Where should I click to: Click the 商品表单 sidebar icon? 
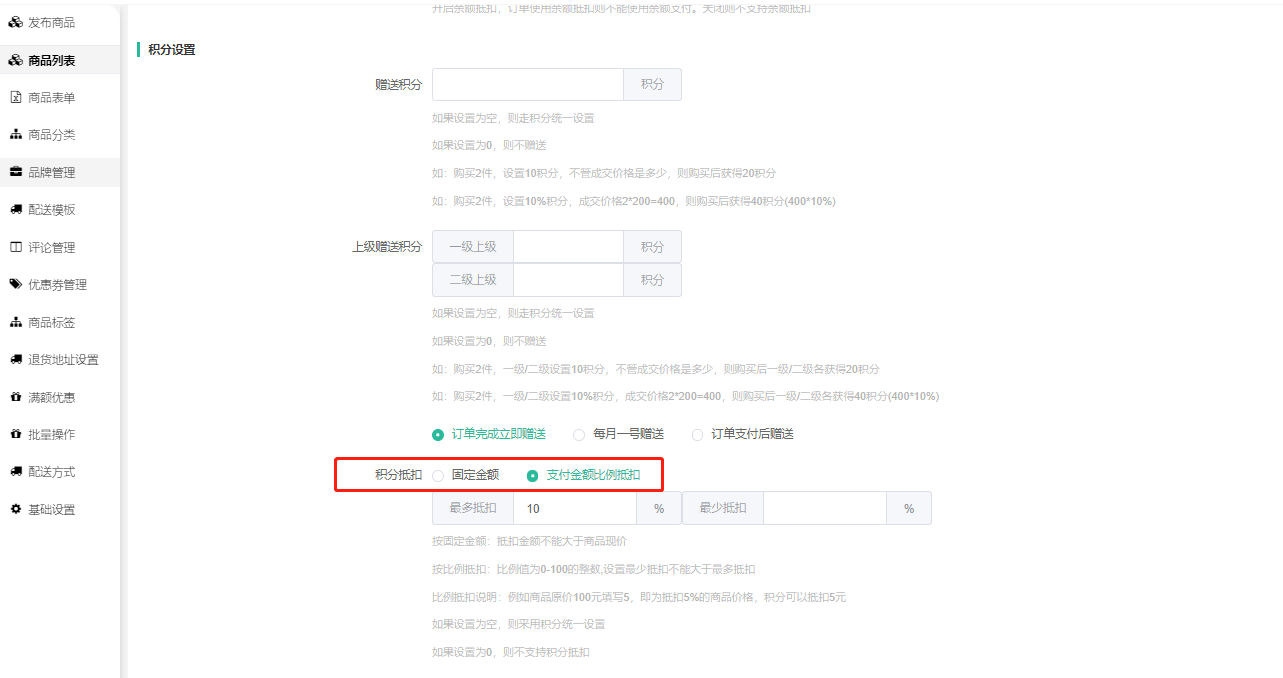pos(15,97)
